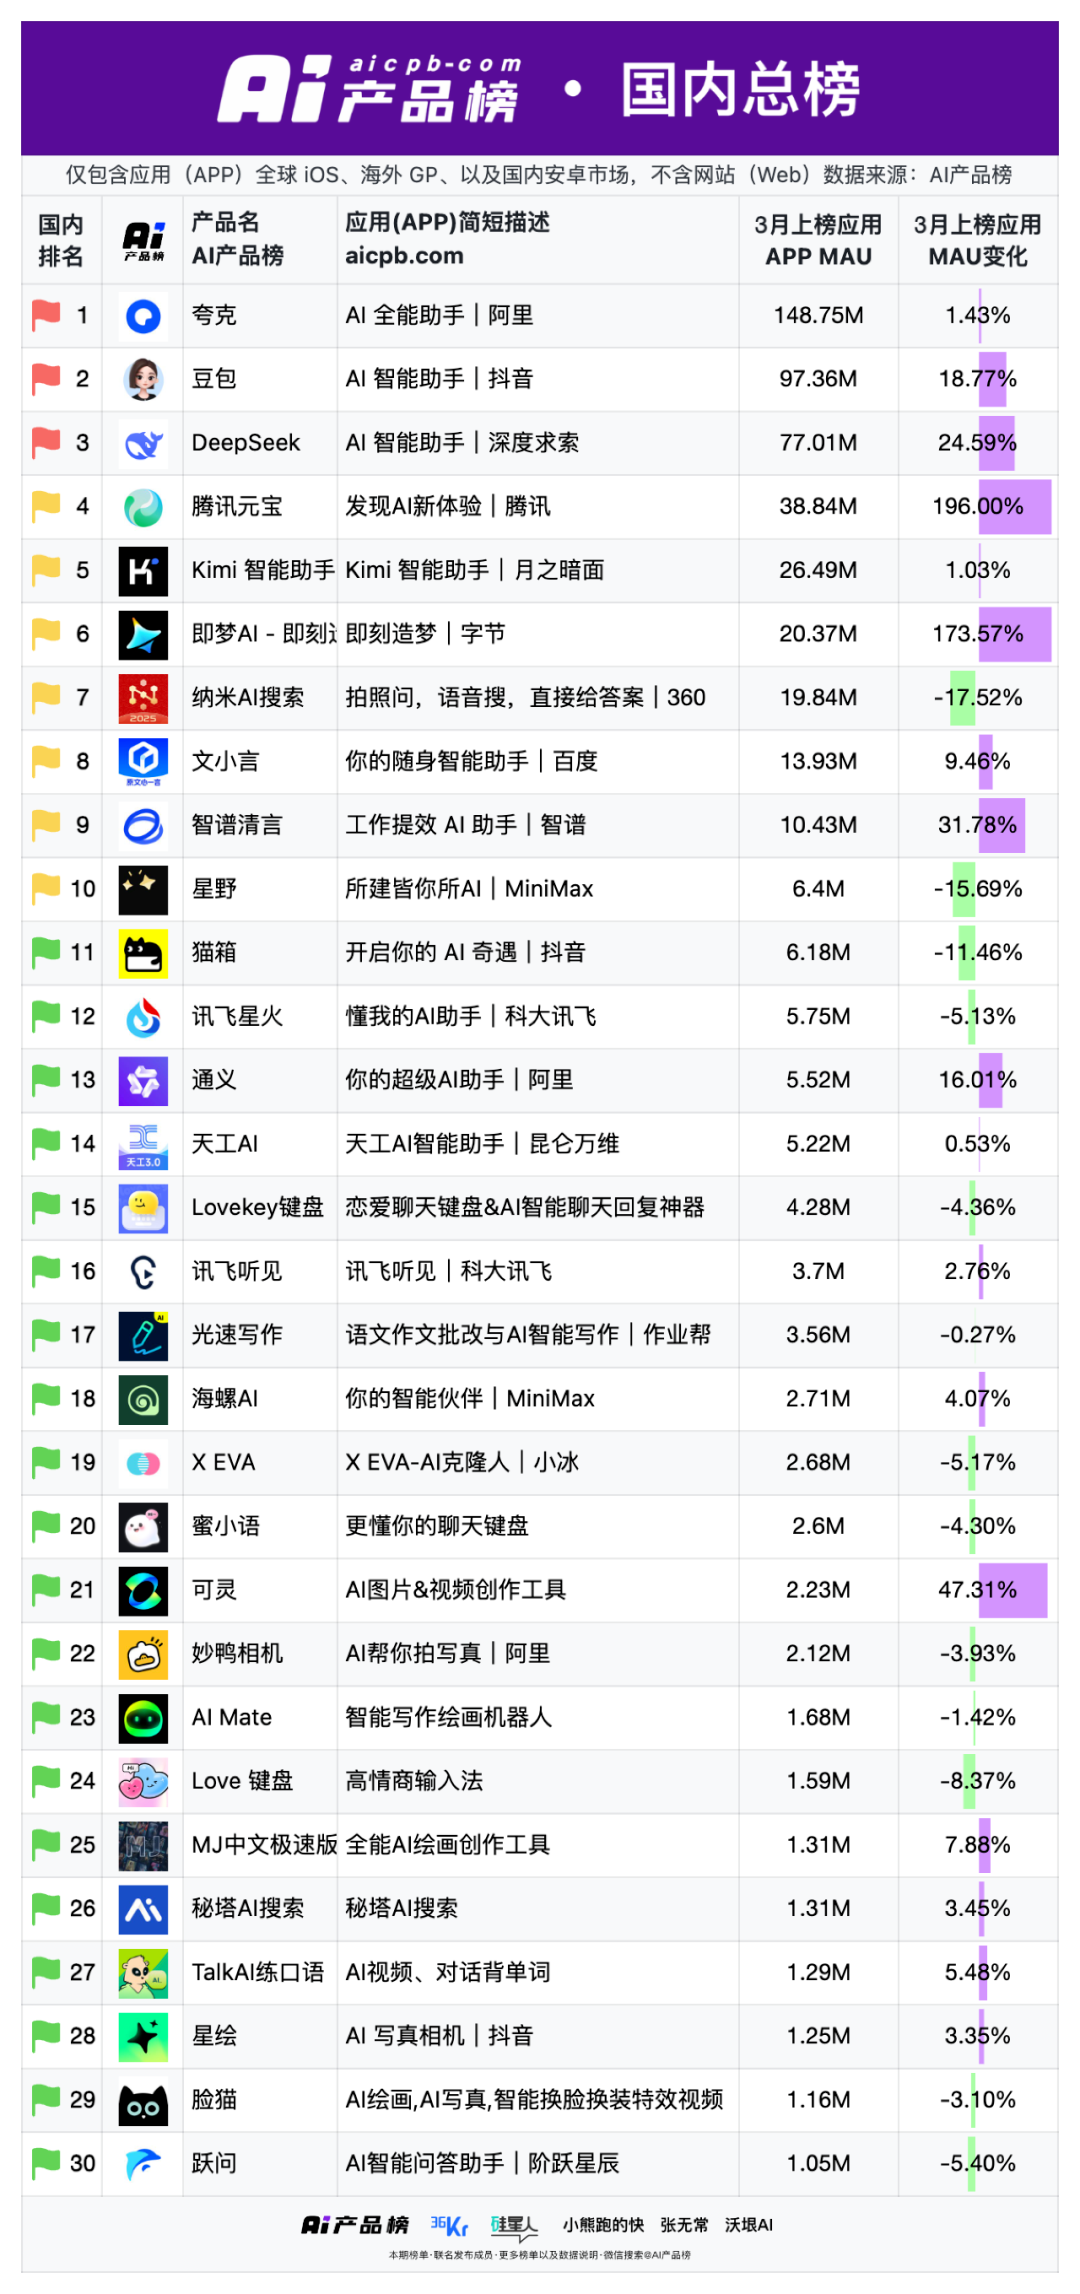1080x2294 pixels.
Task: Click the 可灵 app icon
Action: click(x=143, y=1590)
